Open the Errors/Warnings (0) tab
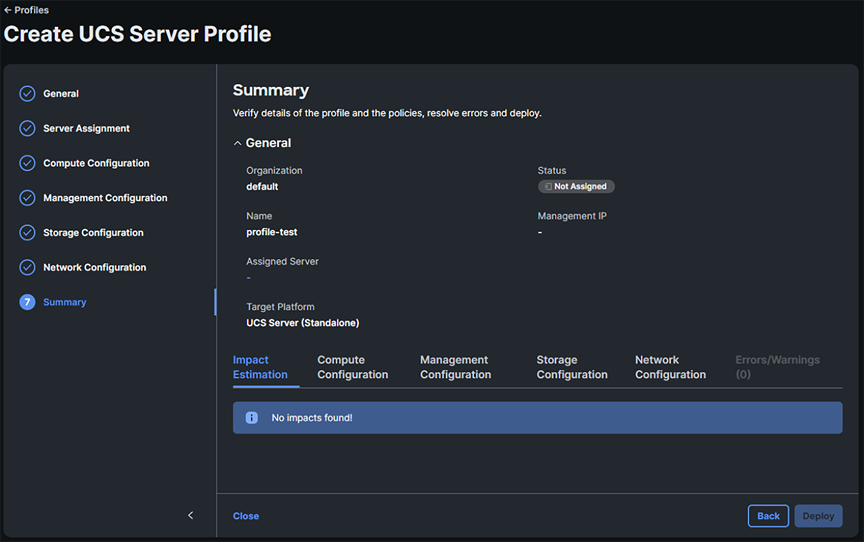This screenshot has width=864, height=542. tap(777, 367)
